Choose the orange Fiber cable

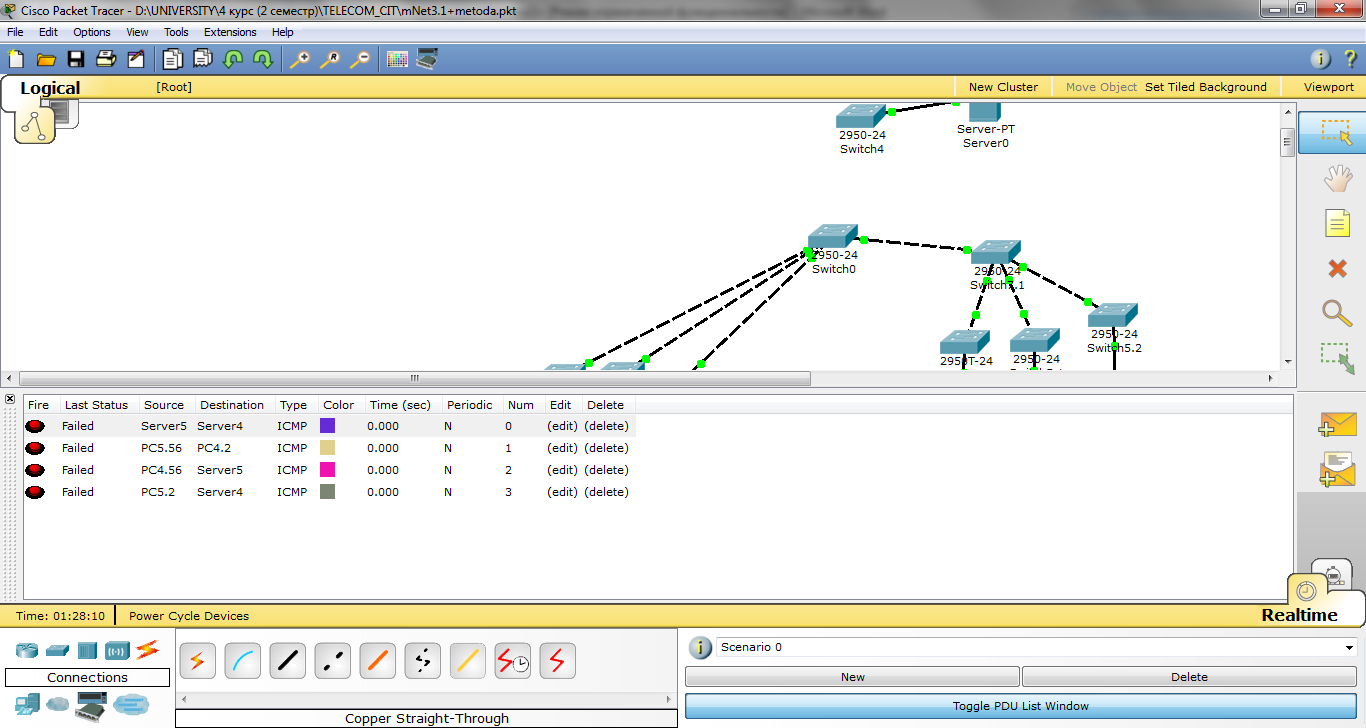pos(377,661)
